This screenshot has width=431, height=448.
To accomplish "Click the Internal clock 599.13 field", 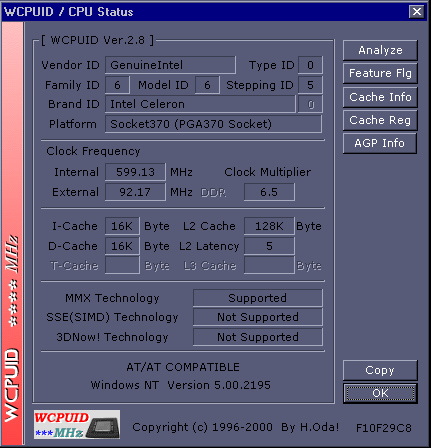I will tap(135, 172).
